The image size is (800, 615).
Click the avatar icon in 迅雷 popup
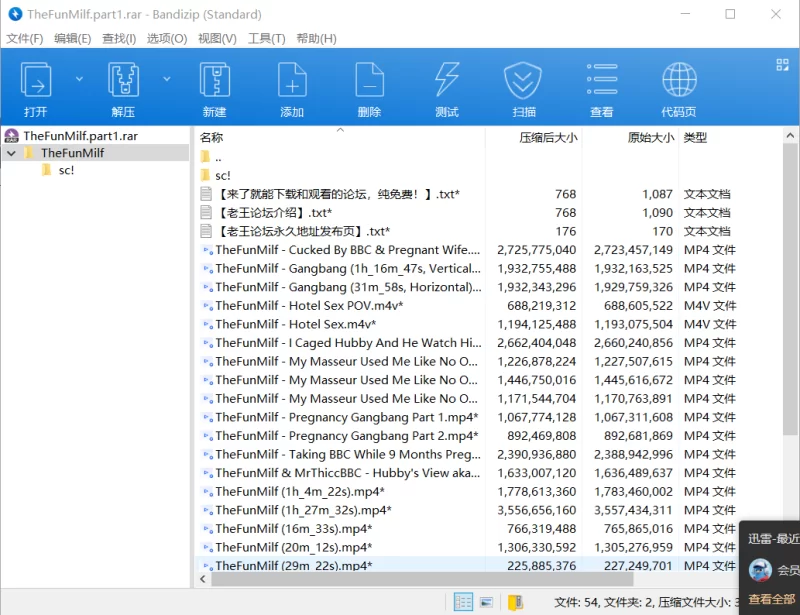click(760, 570)
